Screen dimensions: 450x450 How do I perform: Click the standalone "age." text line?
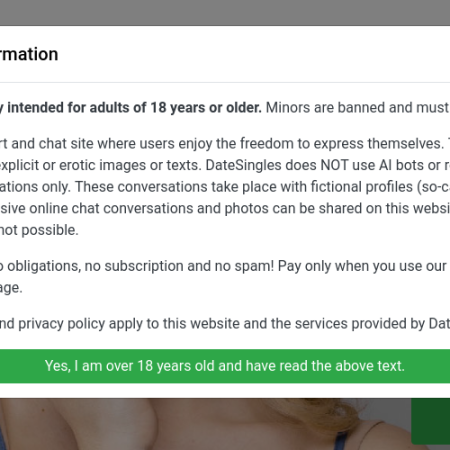tap(11, 288)
